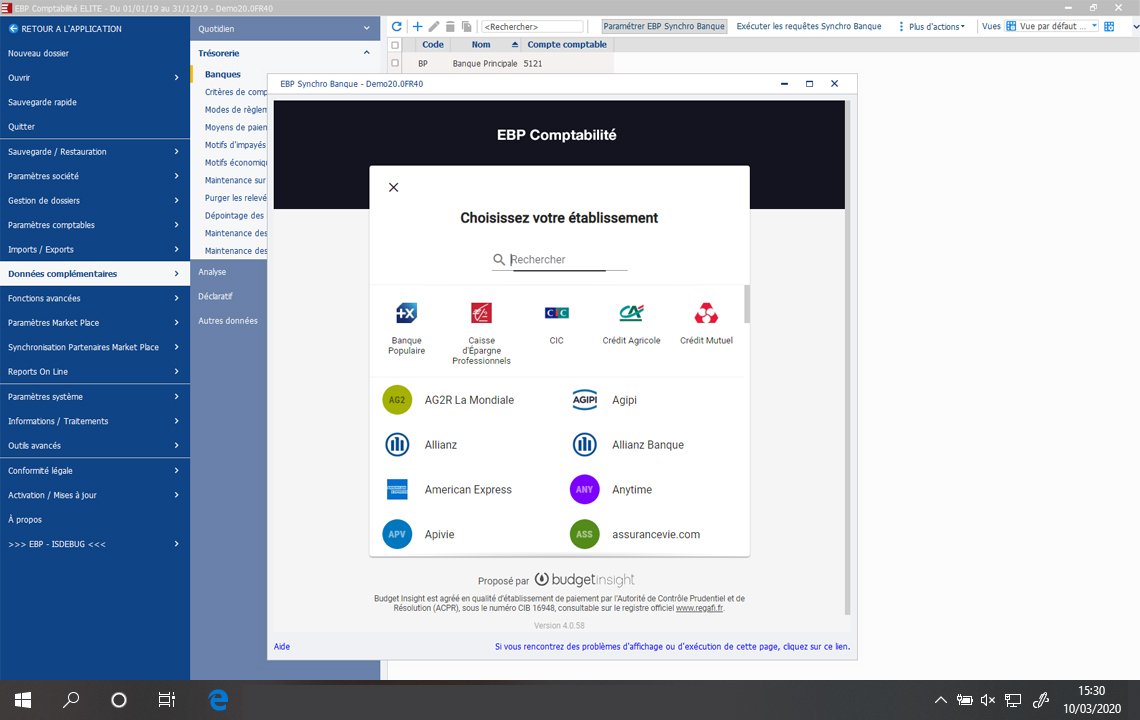Click the plus icon to add a bank
Image resolution: width=1140 pixels, height=720 pixels.
(418, 26)
